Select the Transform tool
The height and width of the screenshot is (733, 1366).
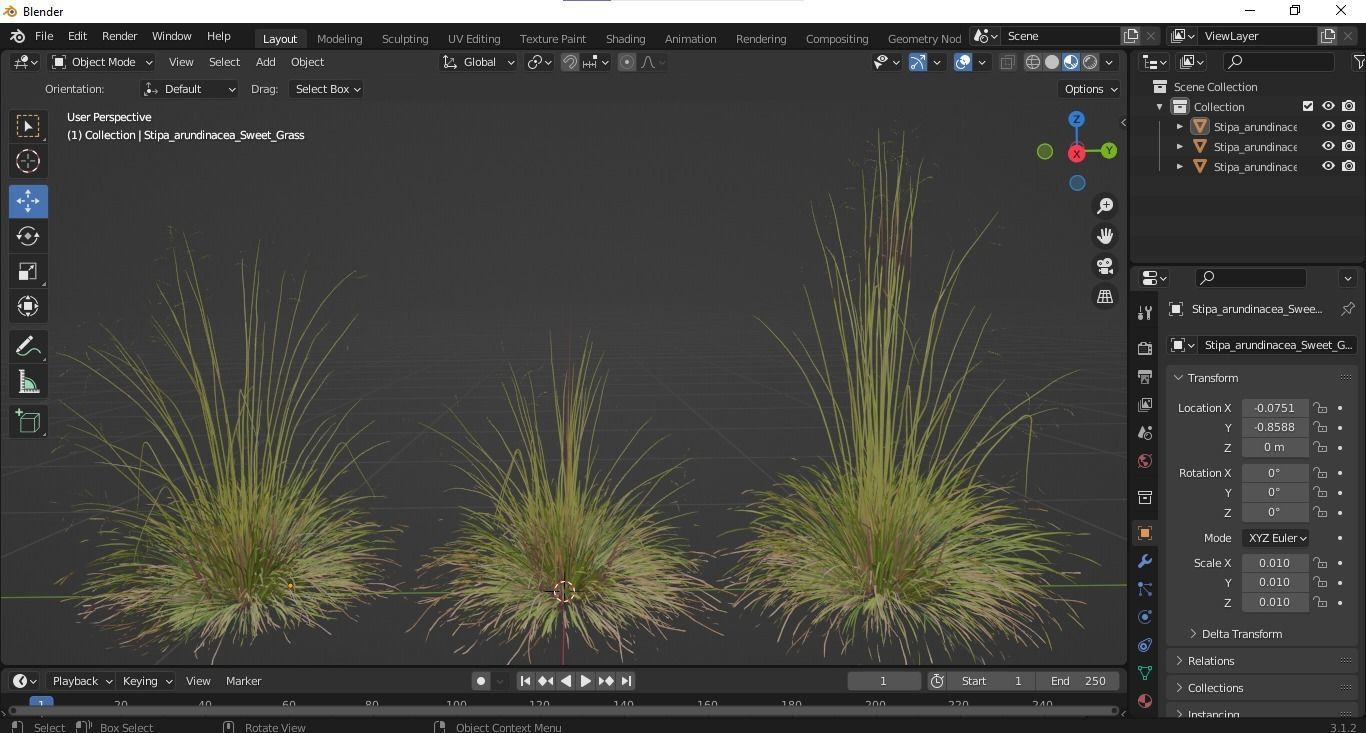pos(28,306)
